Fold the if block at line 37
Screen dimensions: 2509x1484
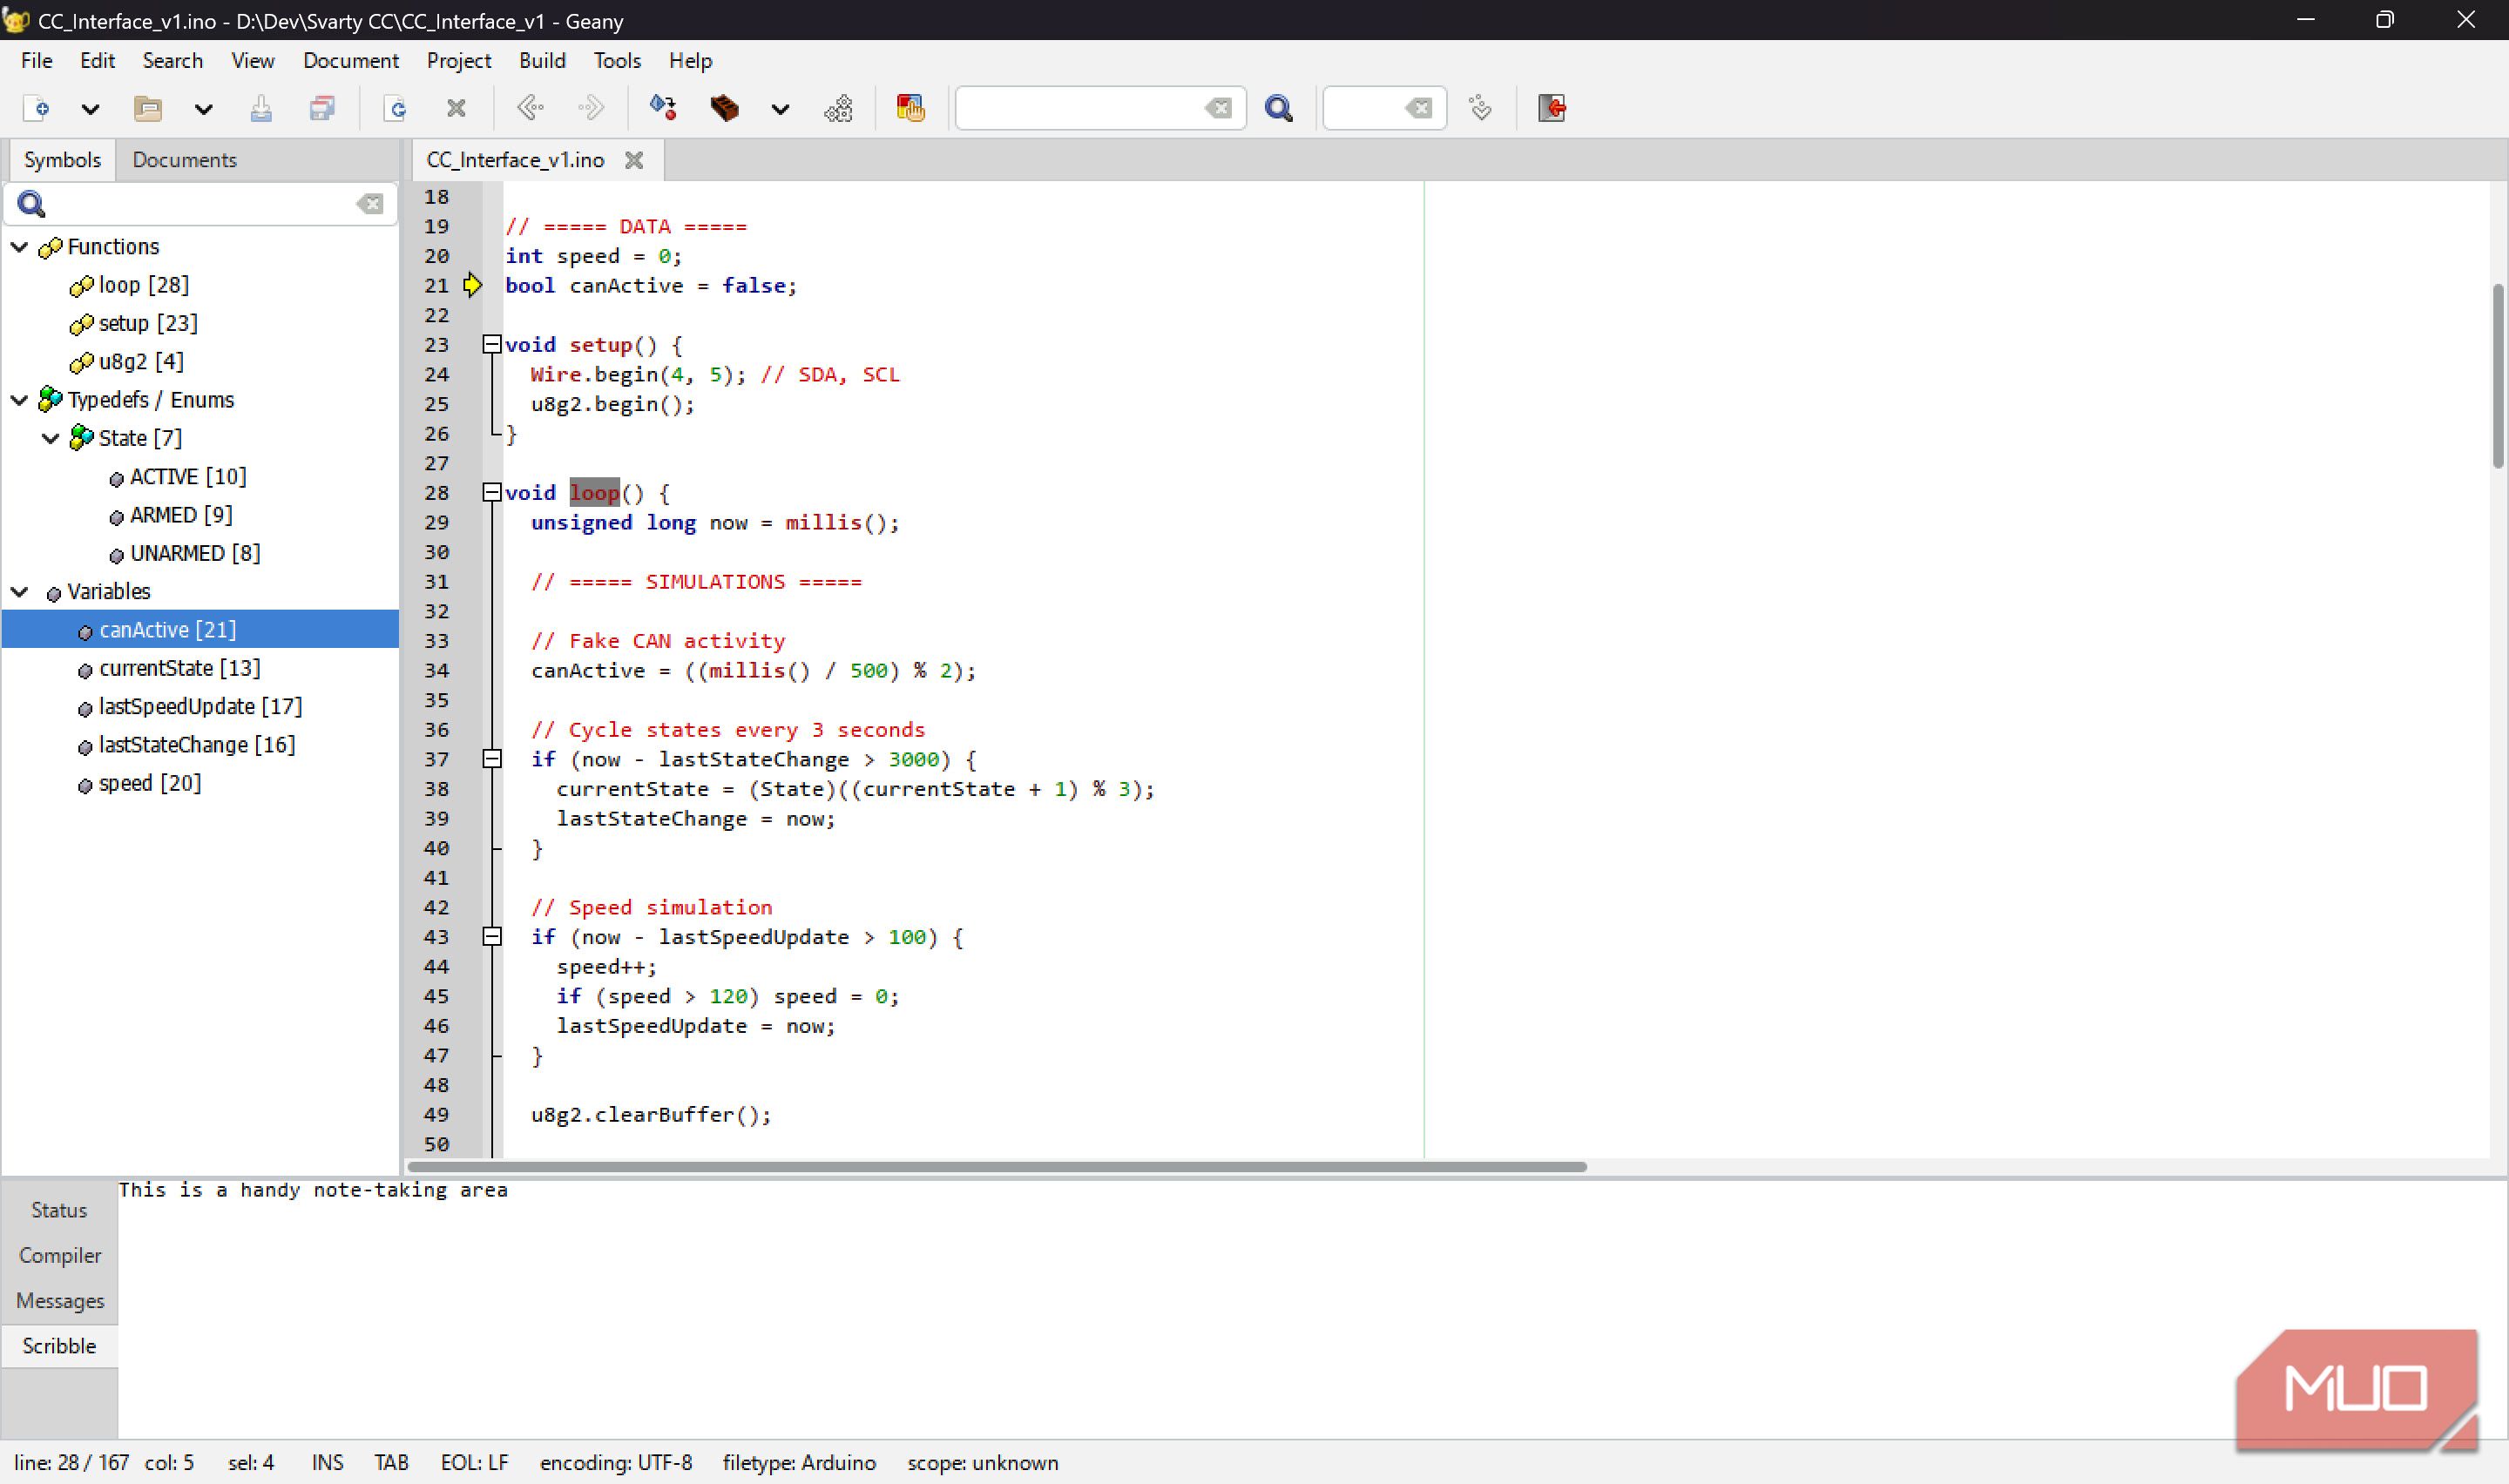491,759
